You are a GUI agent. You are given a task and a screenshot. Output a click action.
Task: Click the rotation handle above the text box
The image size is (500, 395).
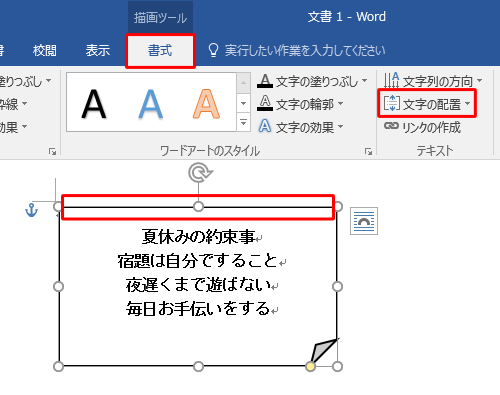pyautogui.click(x=200, y=173)
